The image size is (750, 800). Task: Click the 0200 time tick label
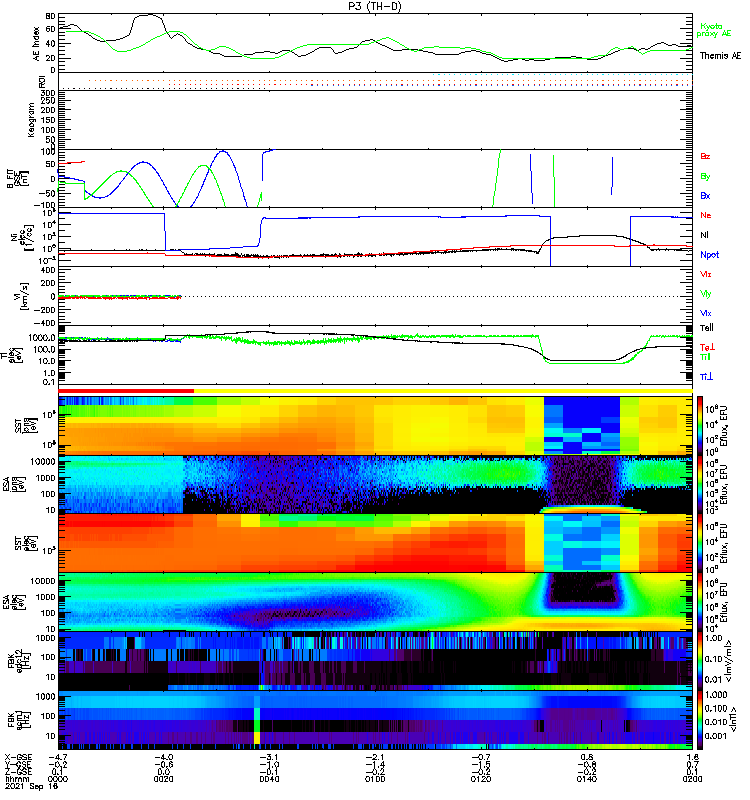point(692,779)
